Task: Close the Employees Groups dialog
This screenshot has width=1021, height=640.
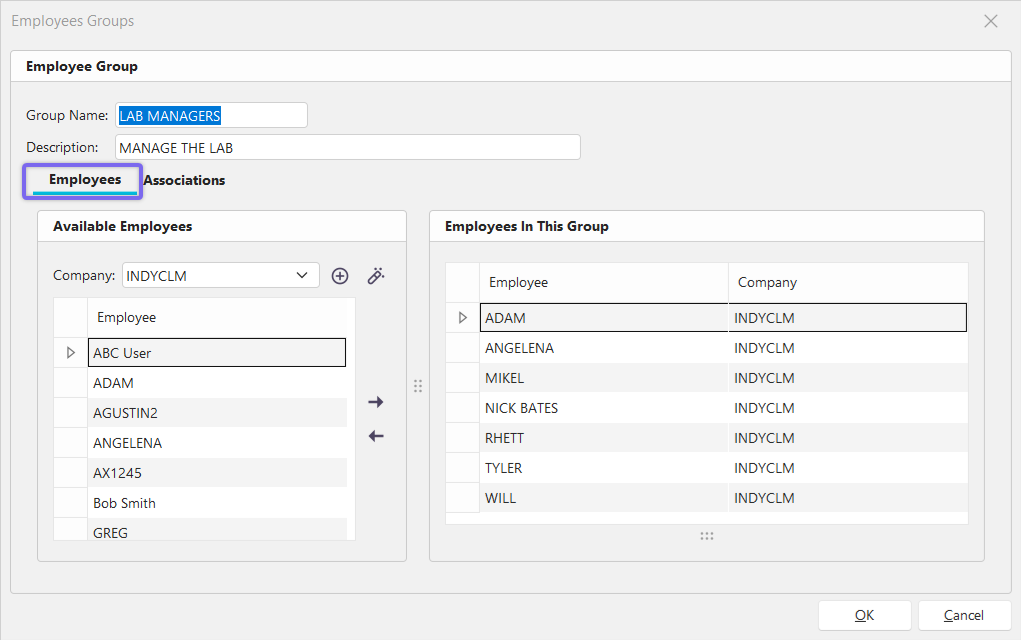Action: point(991,21)
